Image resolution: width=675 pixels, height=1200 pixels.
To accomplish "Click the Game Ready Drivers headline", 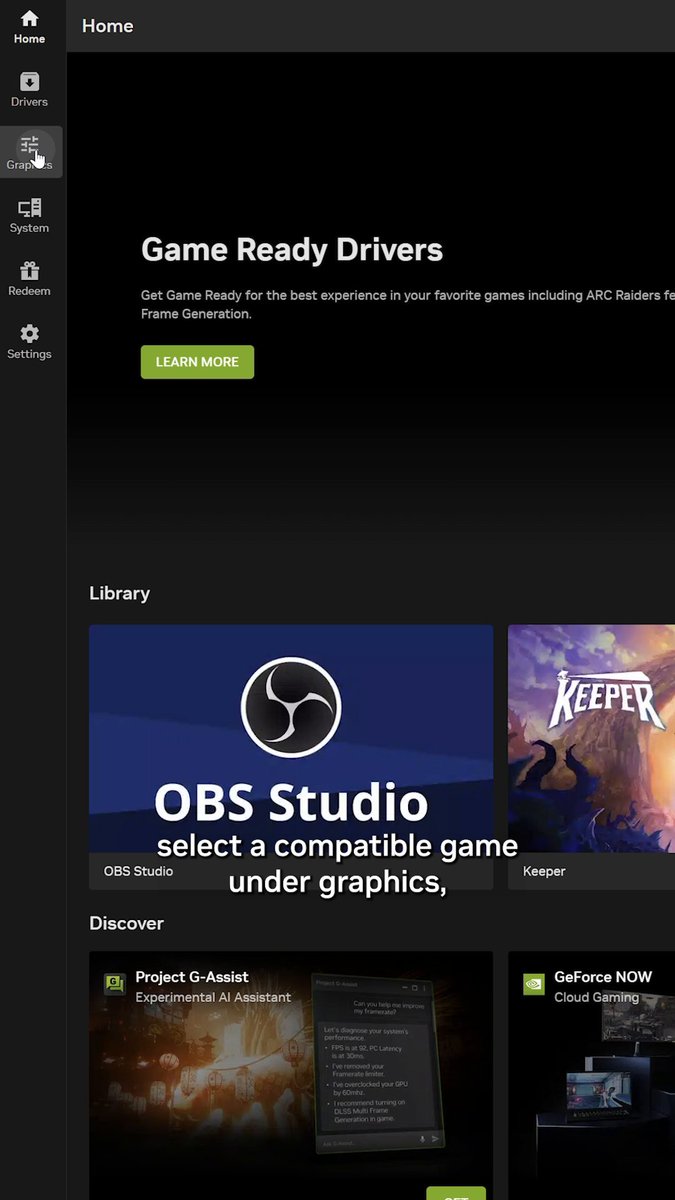I will click(292, 249).
